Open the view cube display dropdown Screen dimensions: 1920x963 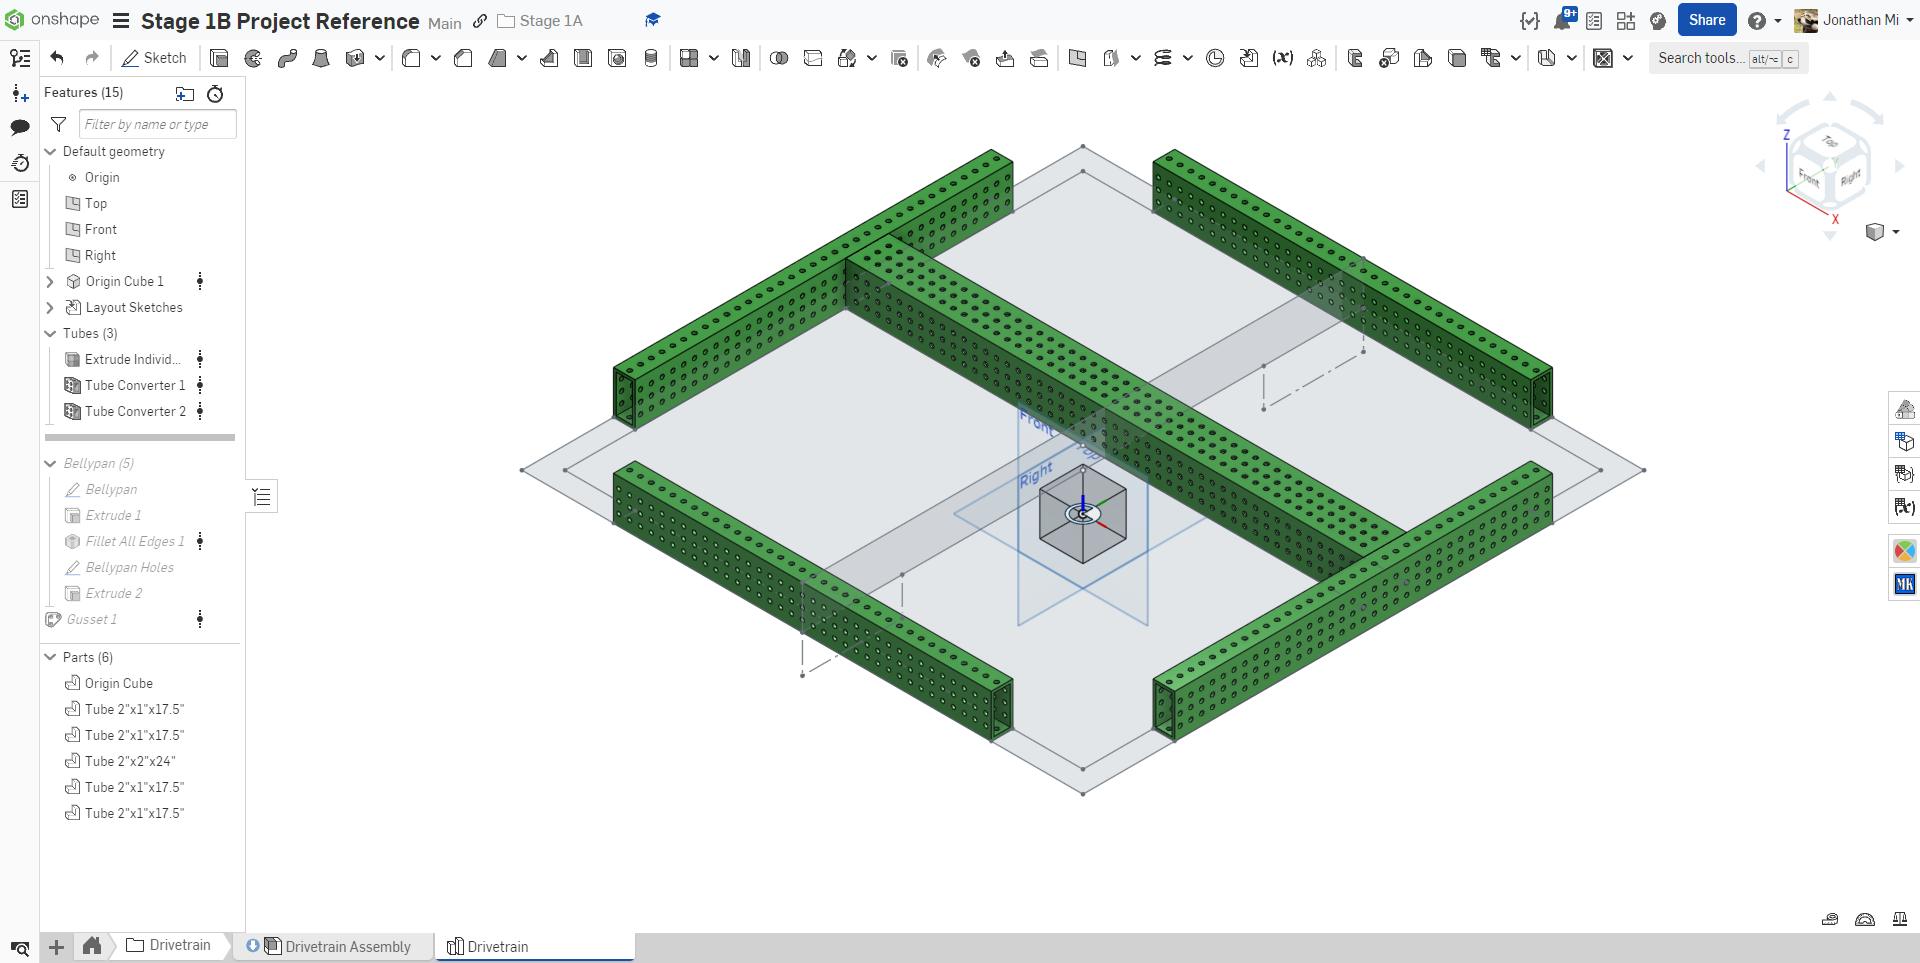coord(1883,232)
